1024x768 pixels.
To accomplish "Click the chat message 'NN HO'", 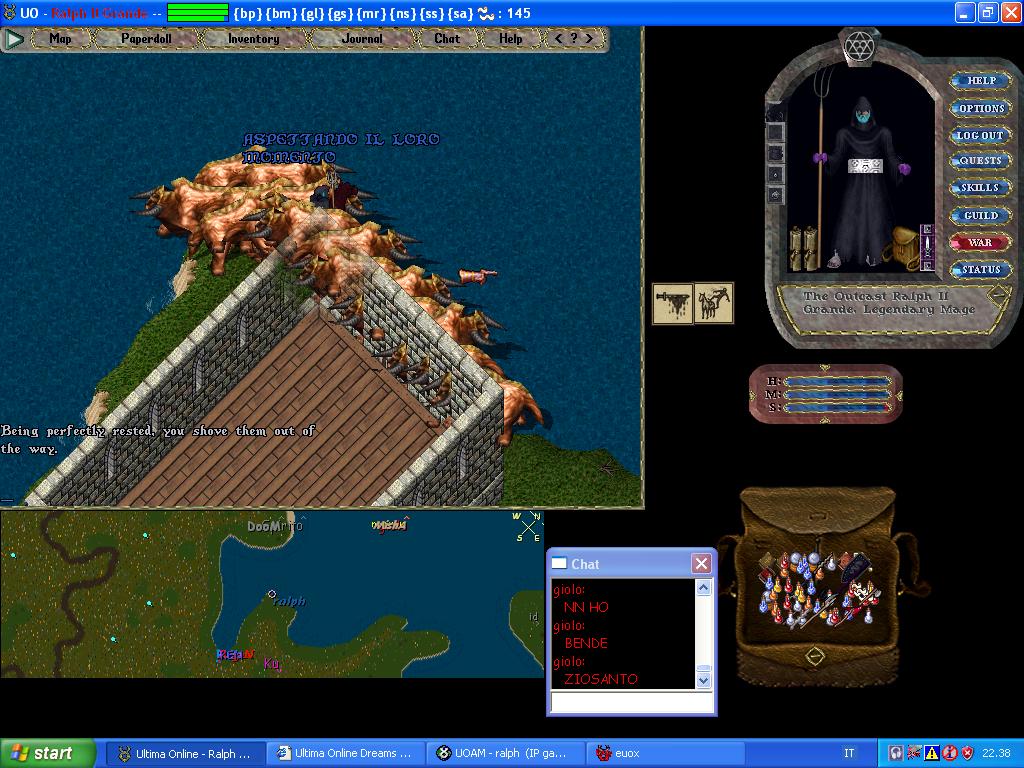I will (586, 607).
